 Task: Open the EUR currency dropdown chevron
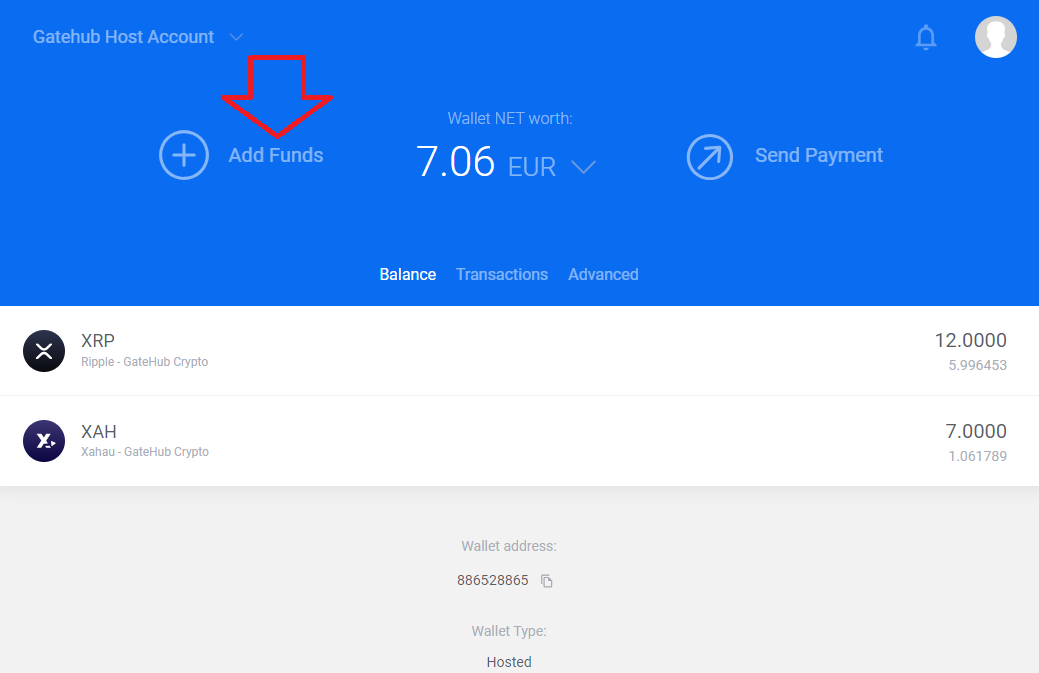(583, 167)
